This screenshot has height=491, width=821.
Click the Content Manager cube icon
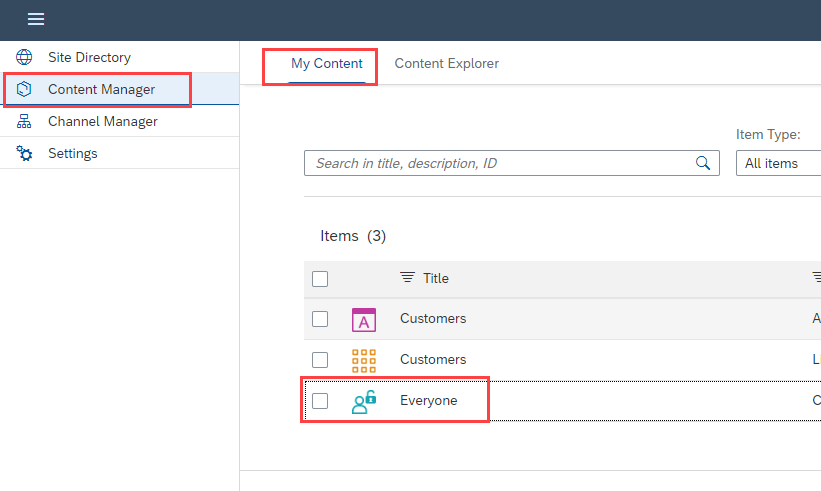tap(25, 89)
